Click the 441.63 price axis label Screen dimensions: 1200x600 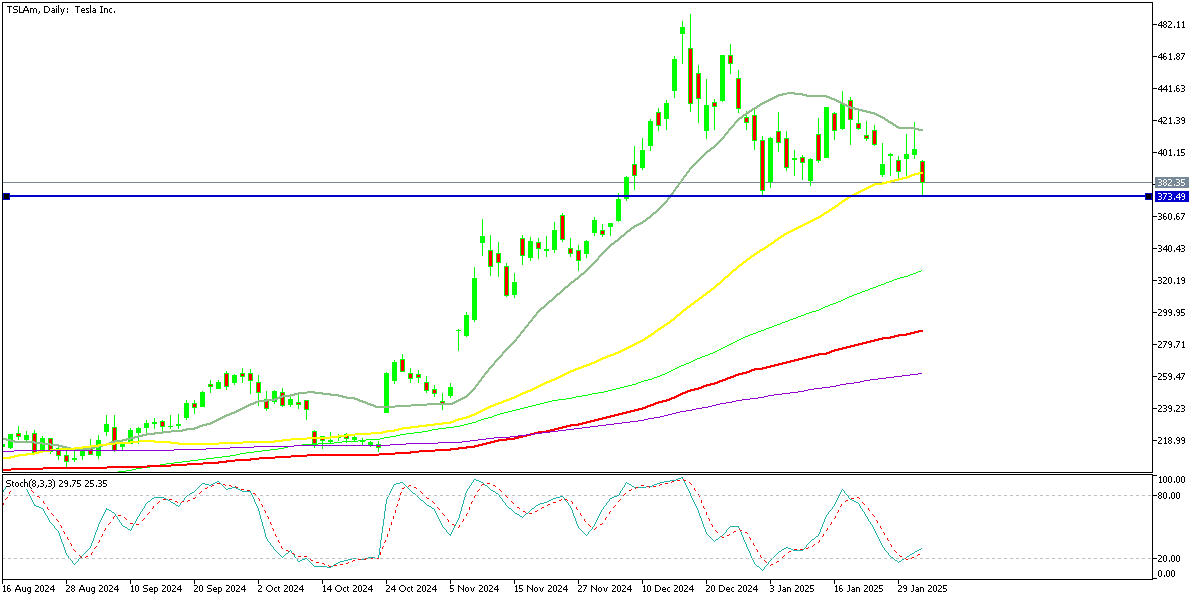(1171, 88)
